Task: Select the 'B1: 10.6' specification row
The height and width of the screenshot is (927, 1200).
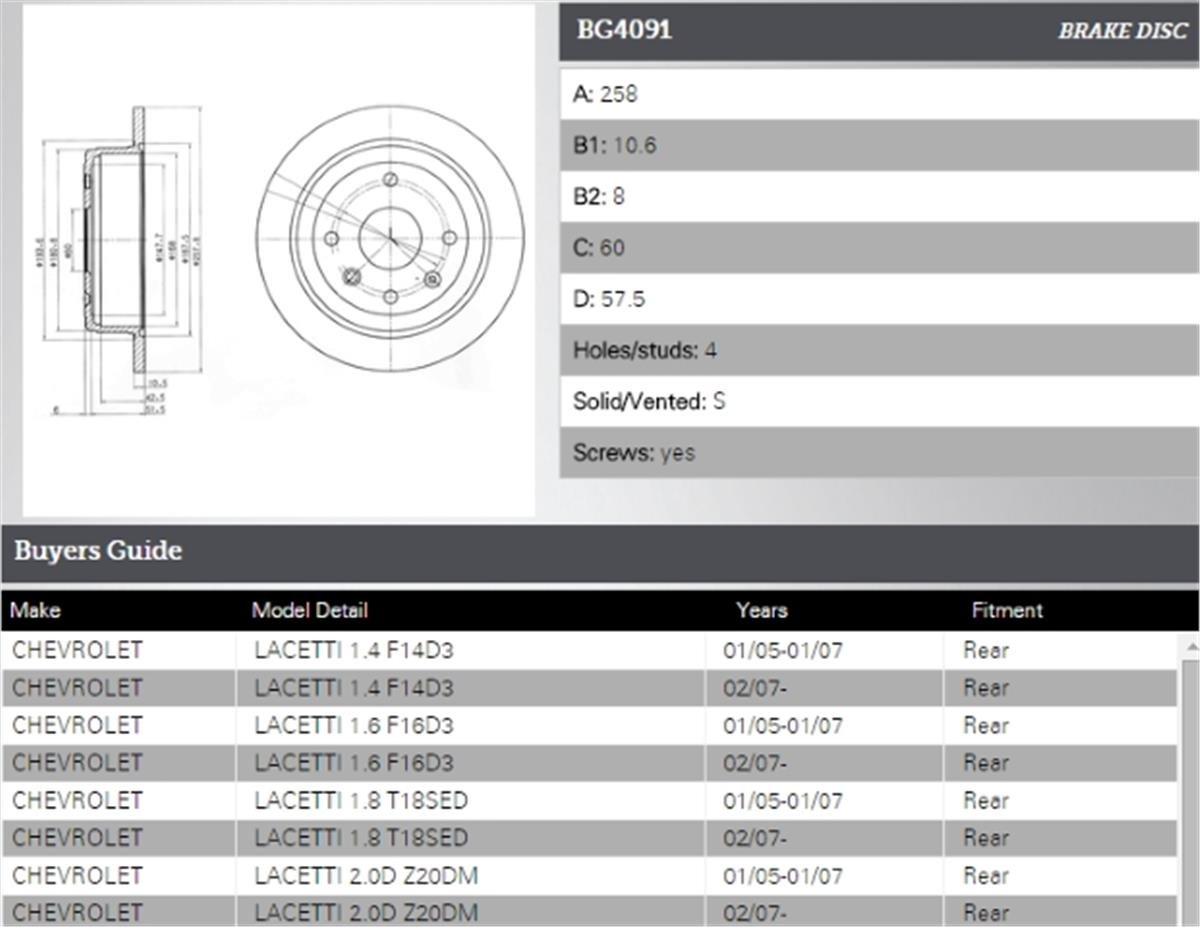Action: [879, 145]
